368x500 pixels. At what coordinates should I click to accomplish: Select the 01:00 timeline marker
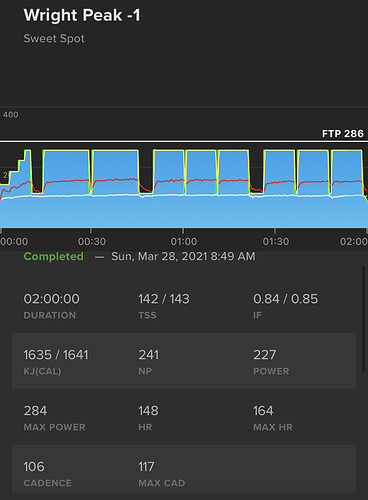184,241
